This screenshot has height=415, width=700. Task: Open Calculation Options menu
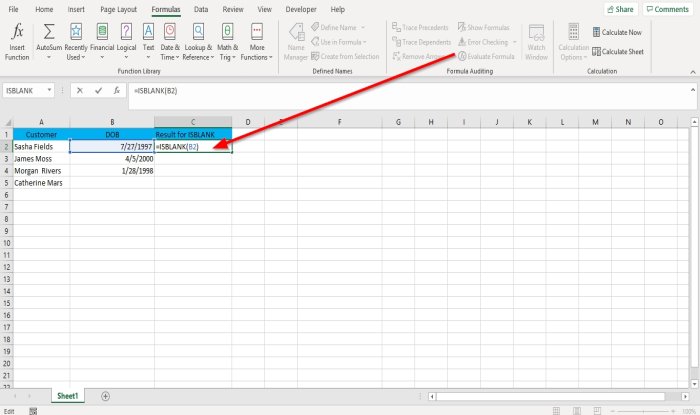pyautogui.click(x=574, y=42)
